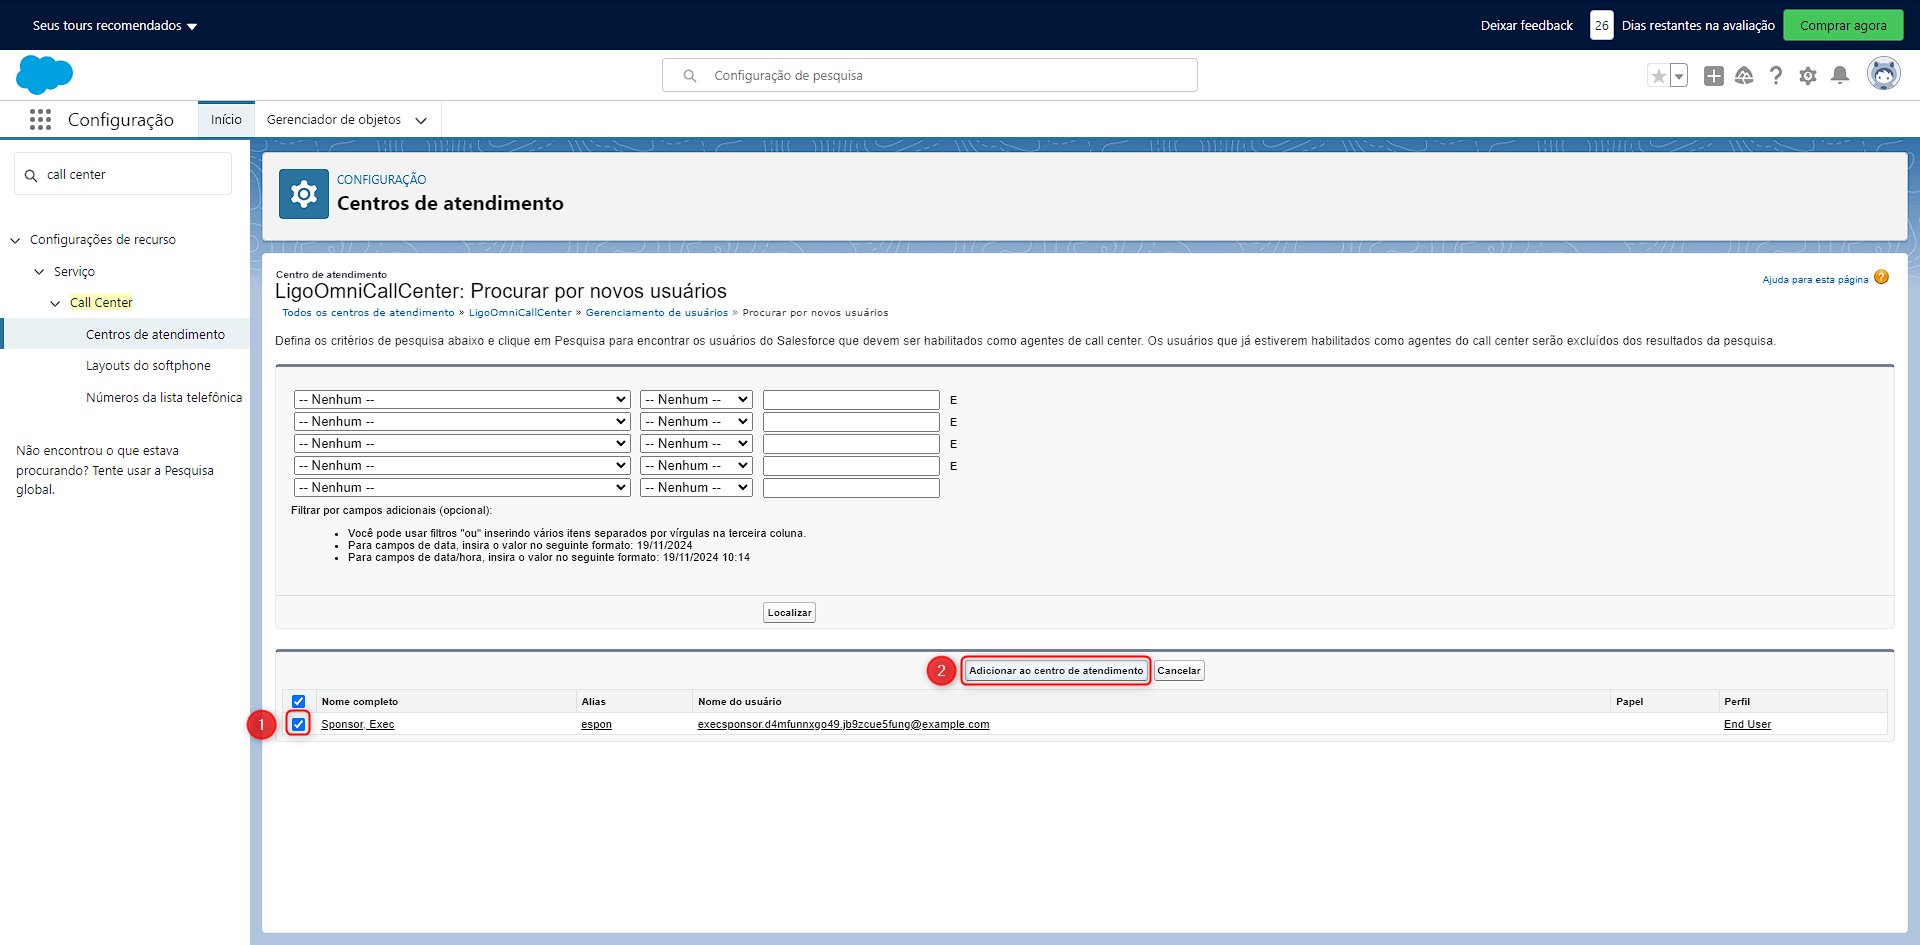Viewport: 1920px width, 945px height.
Task: Open Números da lista telefônica
Action: [164, 398]
